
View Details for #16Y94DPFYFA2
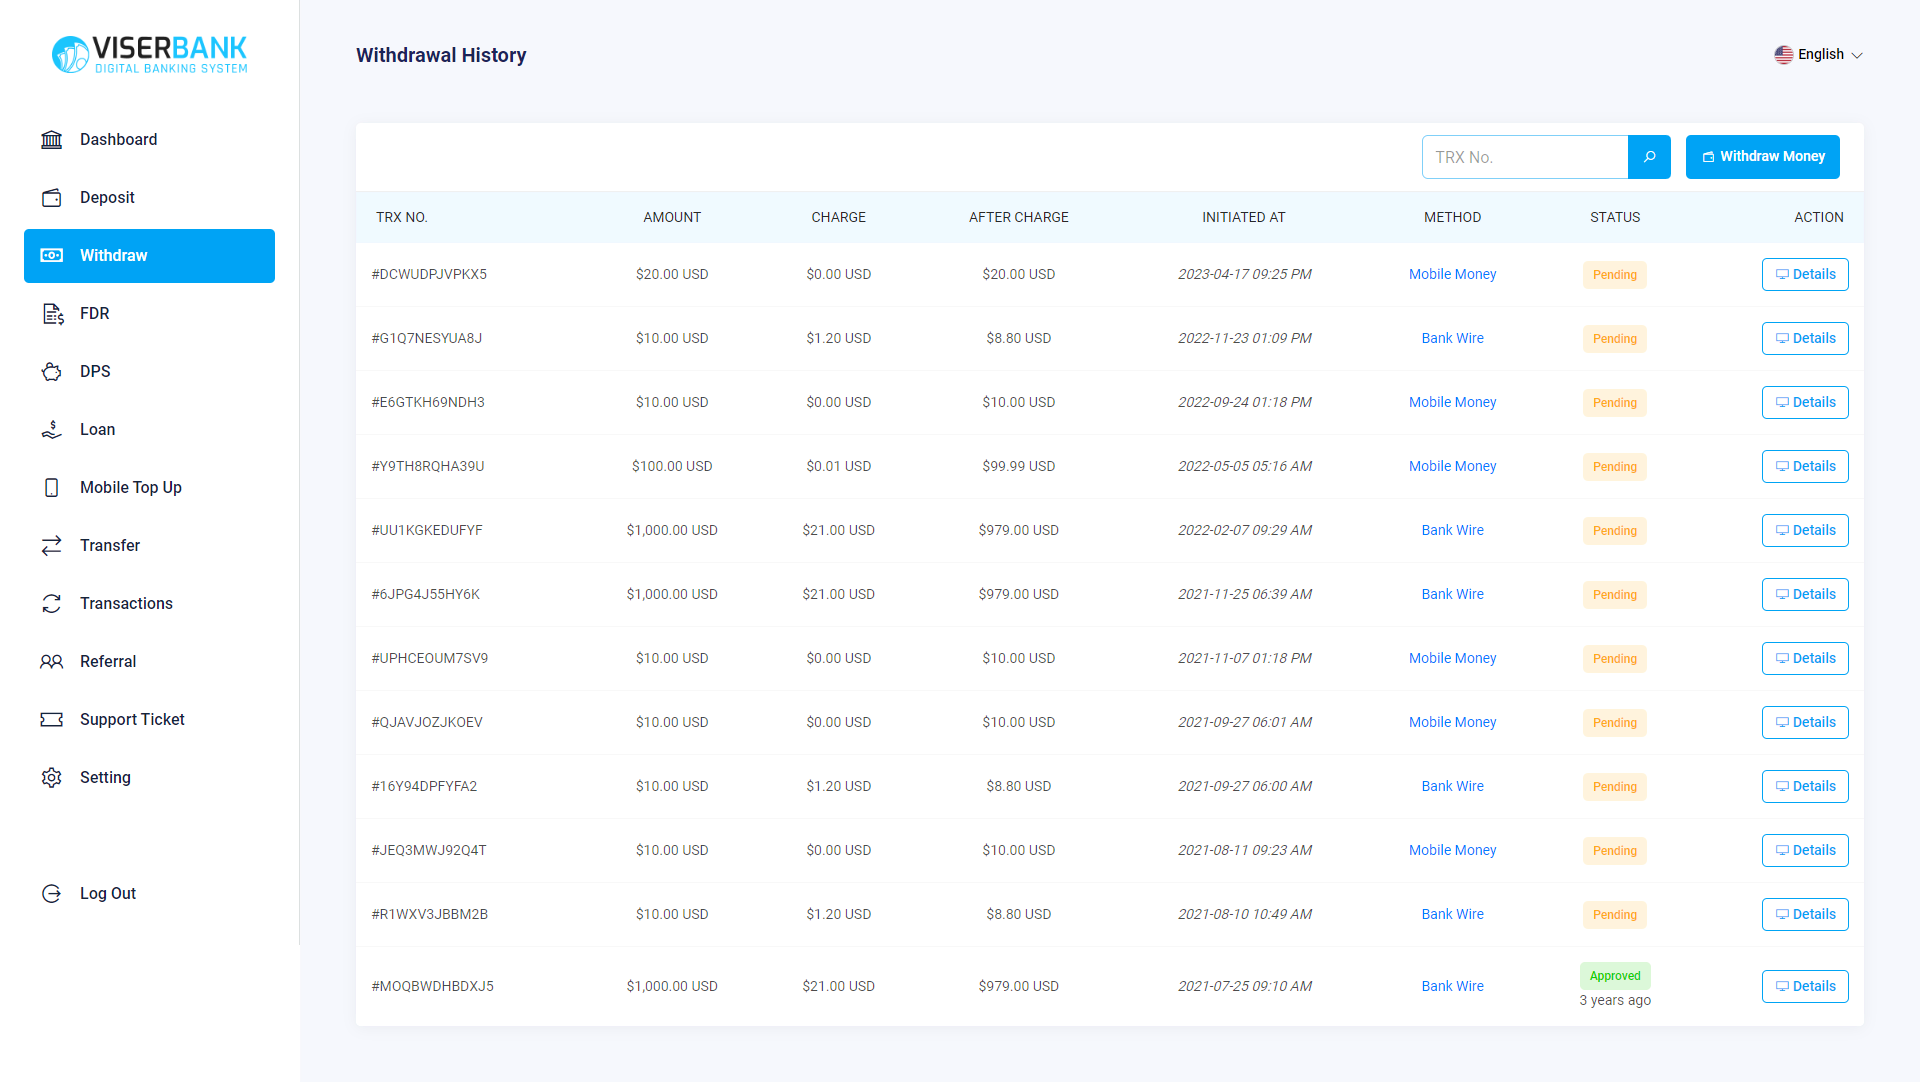[x=1805, y=787]
